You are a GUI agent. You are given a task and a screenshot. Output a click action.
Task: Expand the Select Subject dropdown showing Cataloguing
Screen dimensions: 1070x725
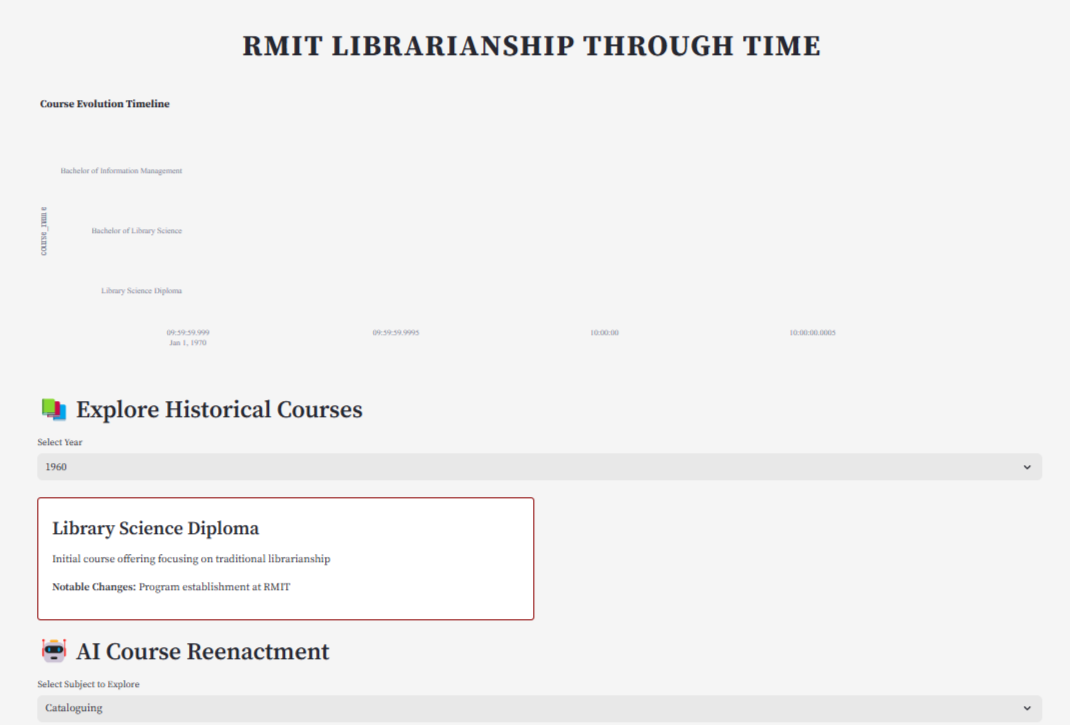tap(539, 708)
